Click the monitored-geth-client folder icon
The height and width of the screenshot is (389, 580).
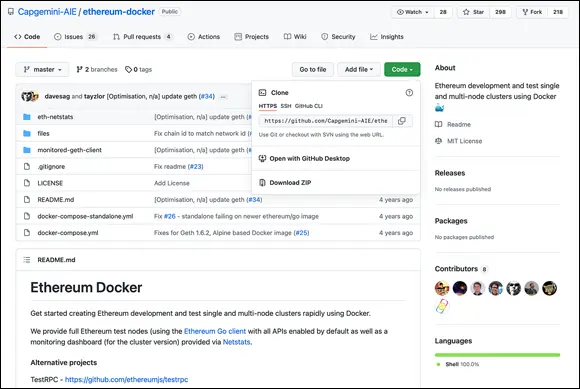pyautogui.click(x=27, y=150)
